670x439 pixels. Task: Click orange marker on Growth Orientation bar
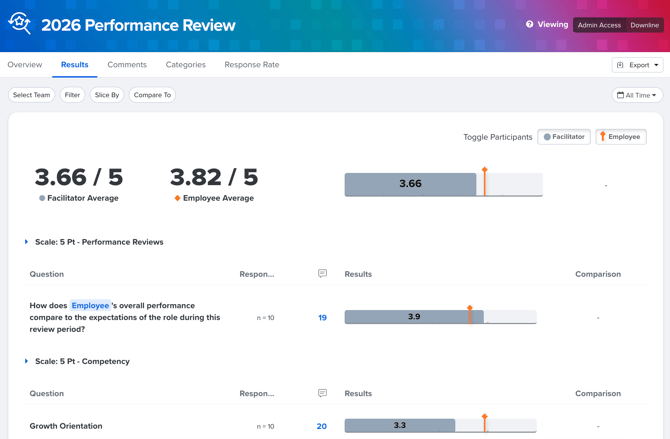coord(485,423)
